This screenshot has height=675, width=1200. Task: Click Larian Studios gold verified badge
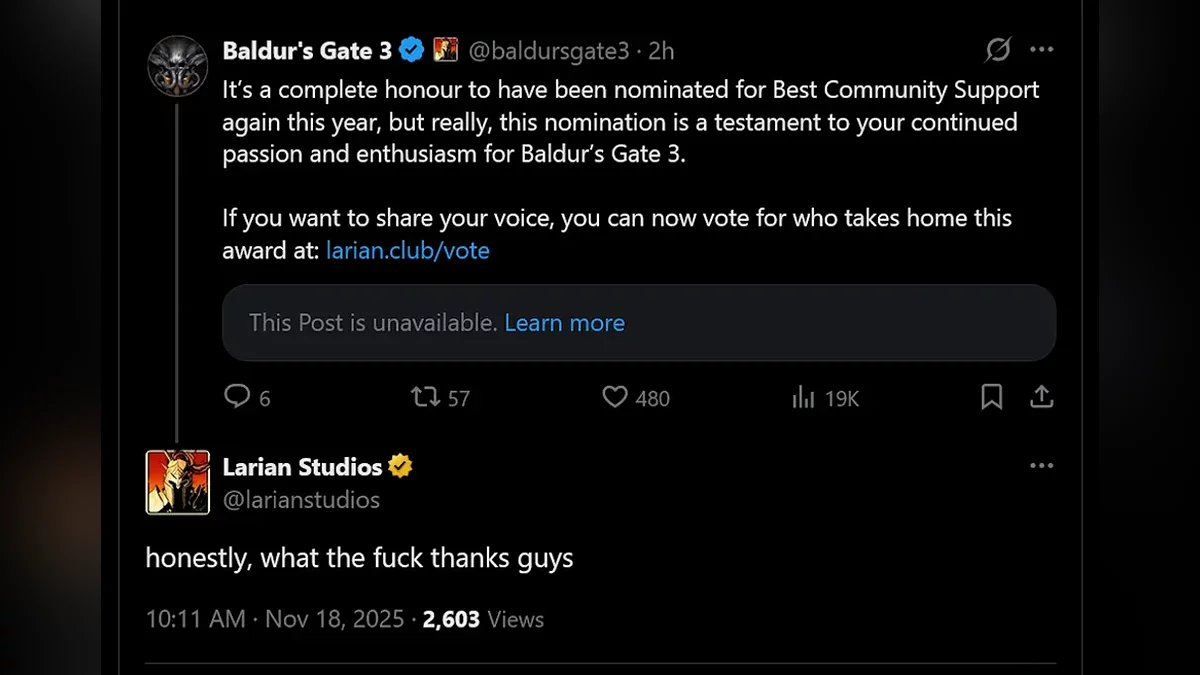click(x=401, y=466)
